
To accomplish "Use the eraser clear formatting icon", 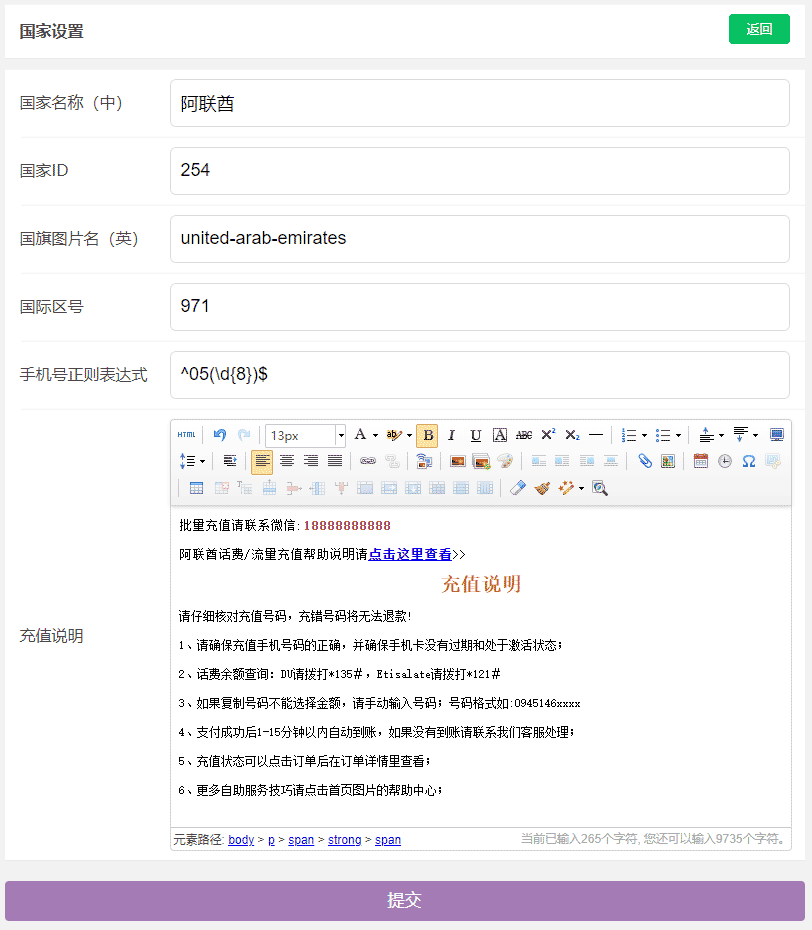I will click(x=517, y=488).
